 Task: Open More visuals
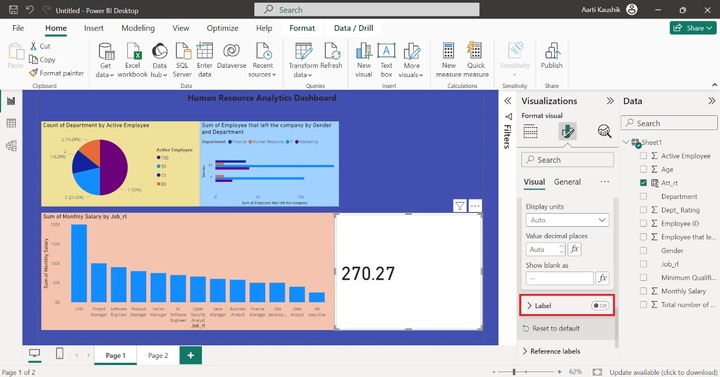tap(411, 60)
